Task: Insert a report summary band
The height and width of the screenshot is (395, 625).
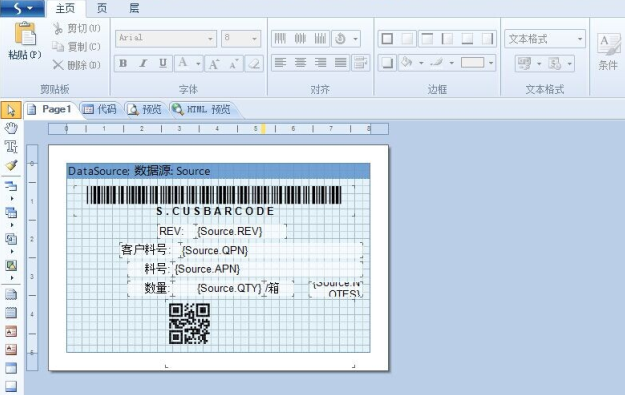Action: pyautogui.click(x=11, y=312)
